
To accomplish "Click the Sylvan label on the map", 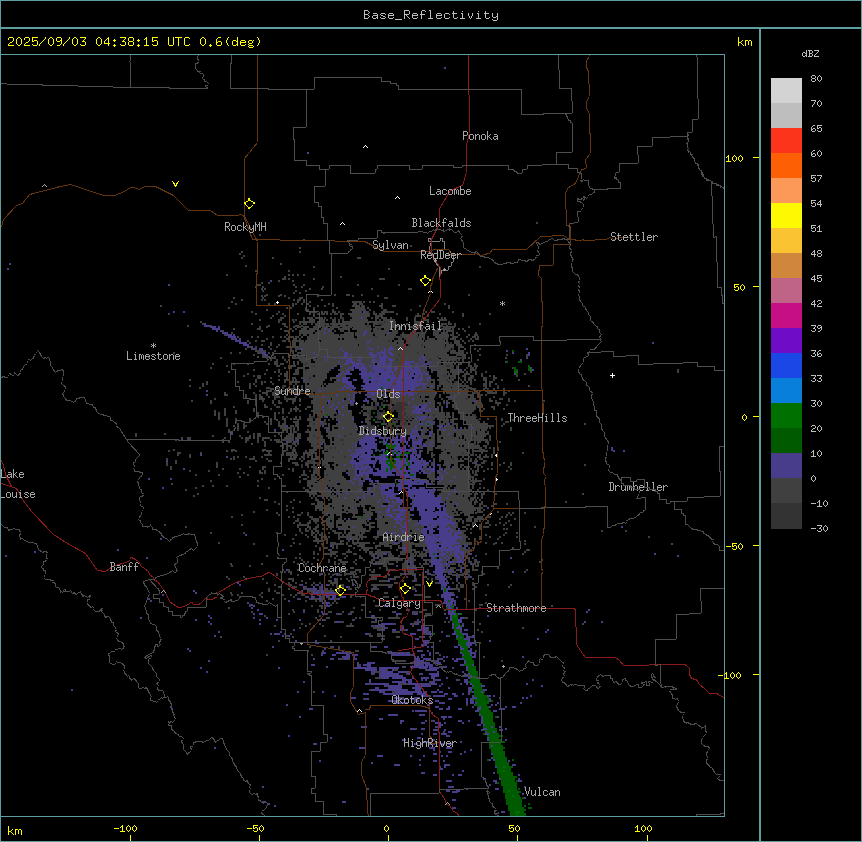I will pyautogui.click(x=390, y=245).
